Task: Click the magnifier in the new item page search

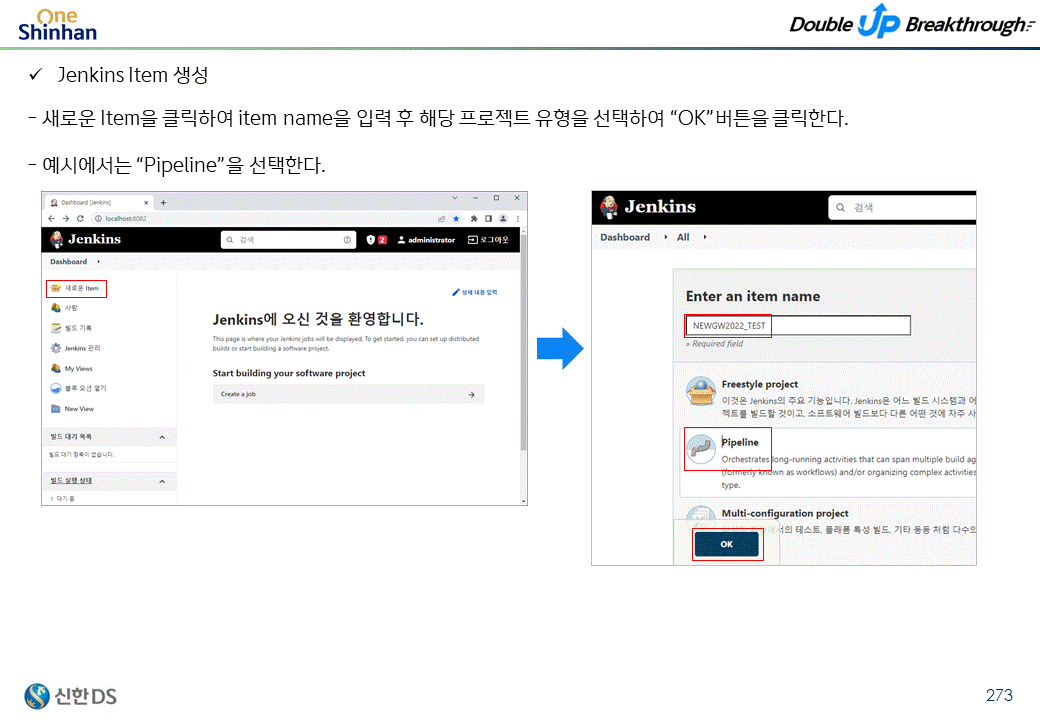Action: coord(840,208)
